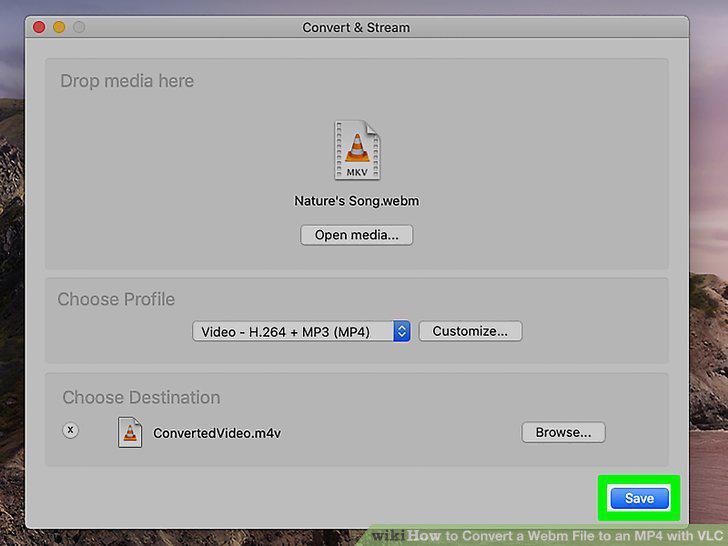Minimize the Convert & Stream window
728x546 pixels.
[59, 27]
